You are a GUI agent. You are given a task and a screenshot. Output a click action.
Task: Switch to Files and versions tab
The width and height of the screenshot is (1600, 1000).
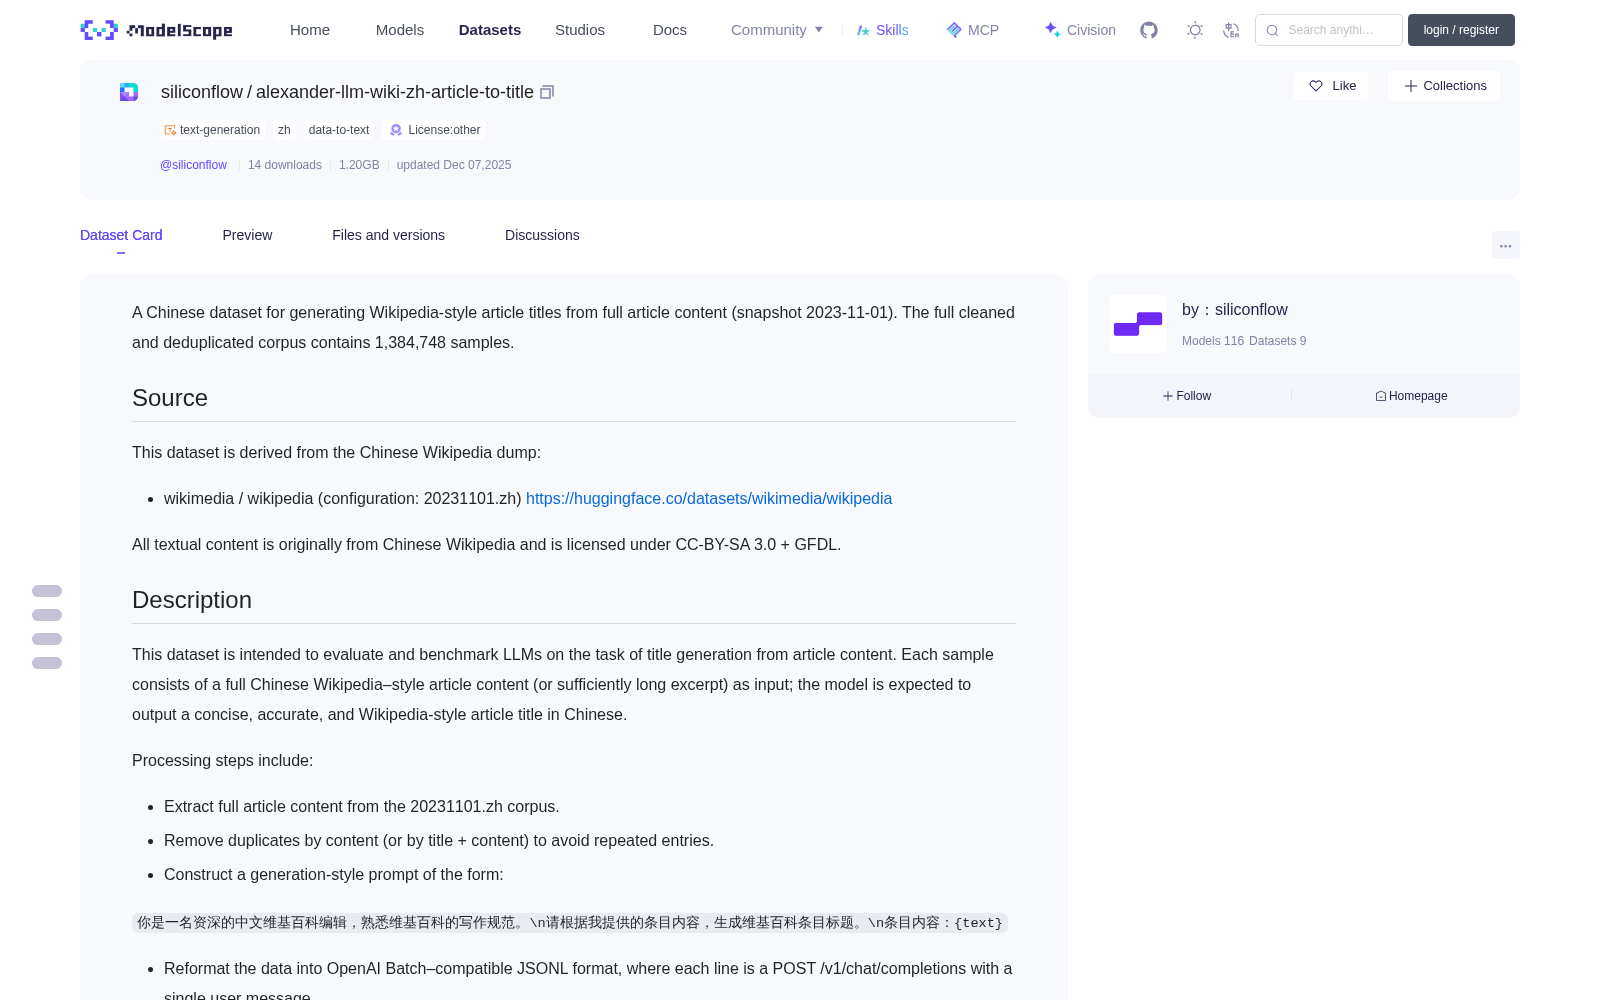point(388,235)
